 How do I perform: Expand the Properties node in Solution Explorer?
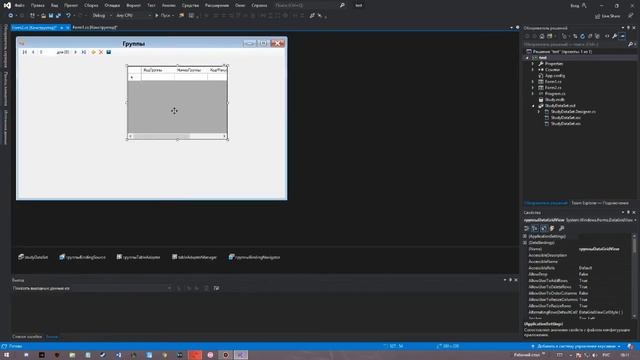click(533, 64)
